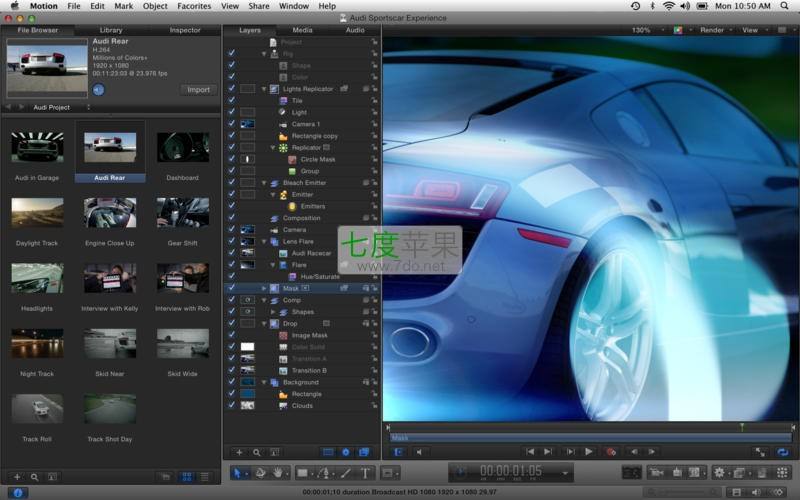This screenshot has height=500, width=800.
Task: Click the Mask bar in mini-timeline
Action: (x=591, y=438)
